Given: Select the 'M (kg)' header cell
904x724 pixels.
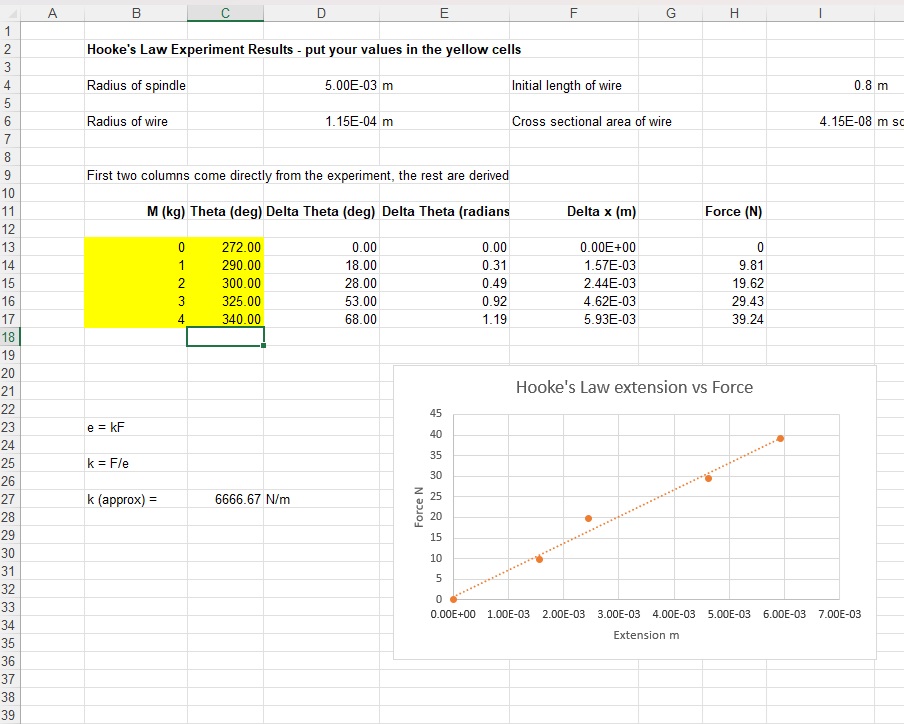Looking at the screenshot, I should 136,212.
